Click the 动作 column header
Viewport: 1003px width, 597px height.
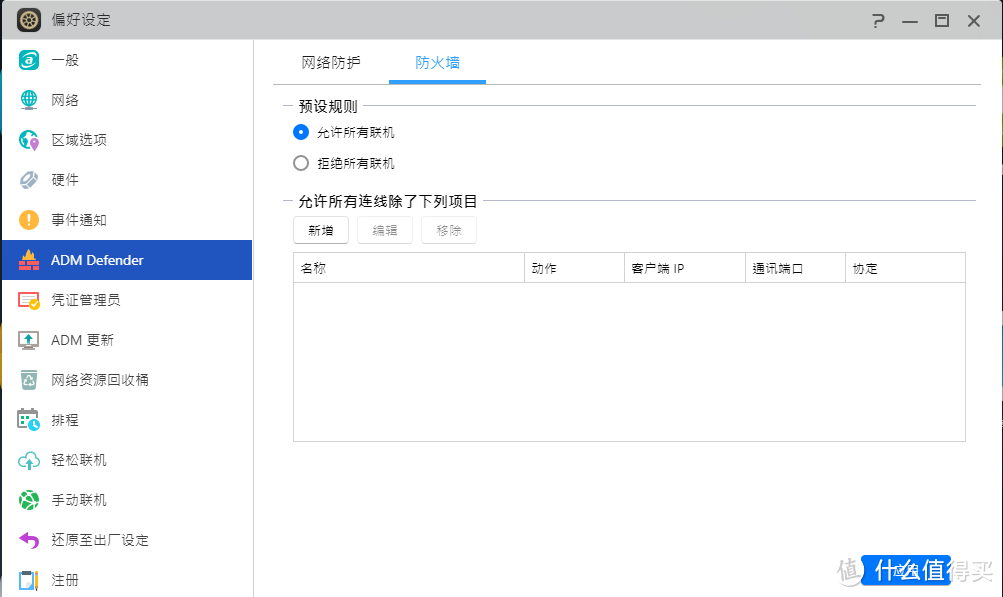pos(574,268)
